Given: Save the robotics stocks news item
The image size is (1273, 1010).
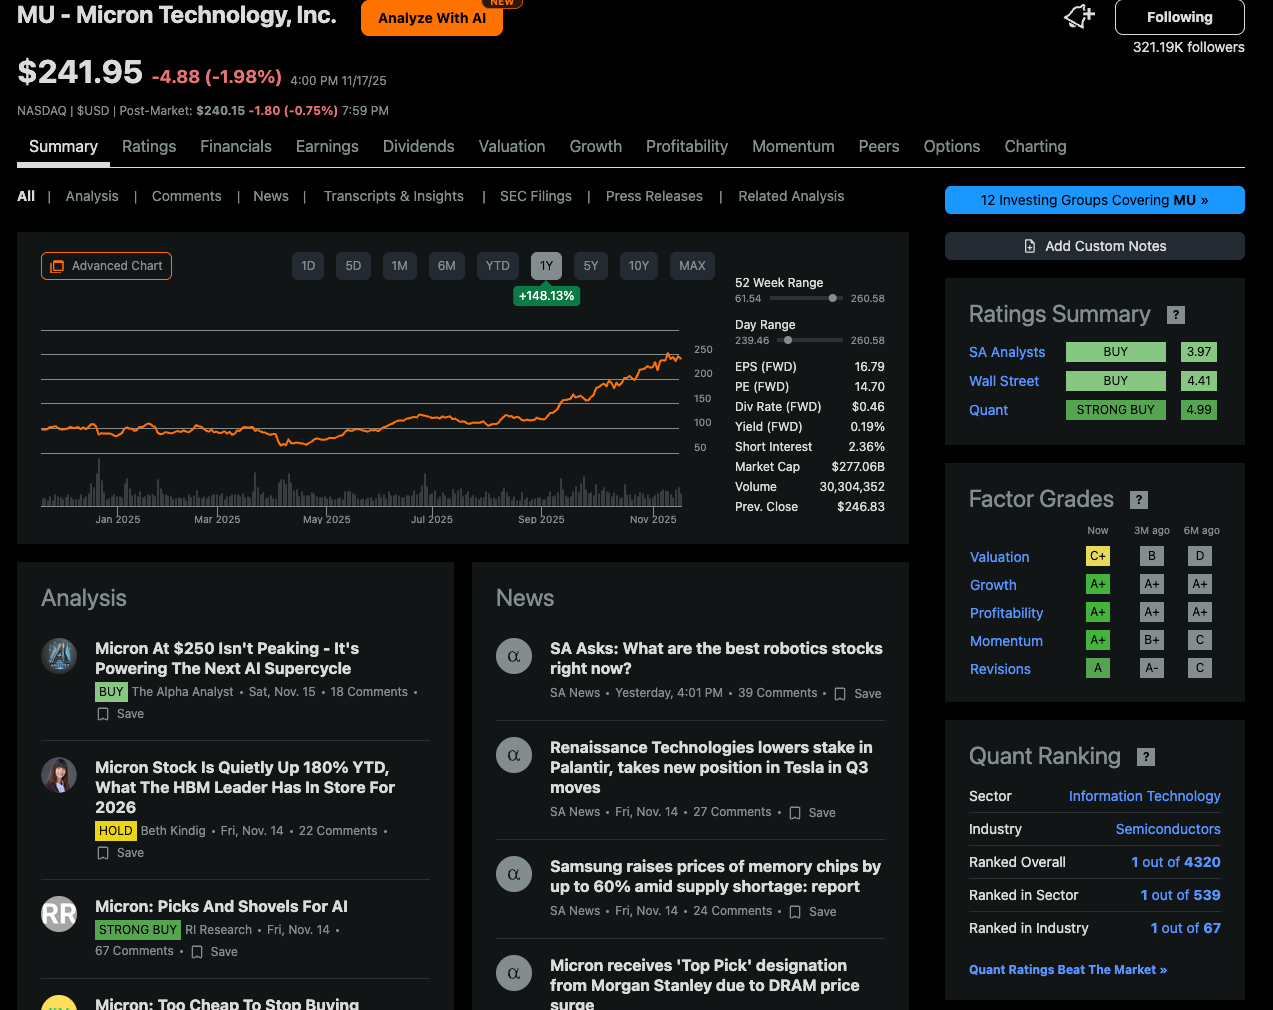Looking at the screenshot, I should coord(858,694).
